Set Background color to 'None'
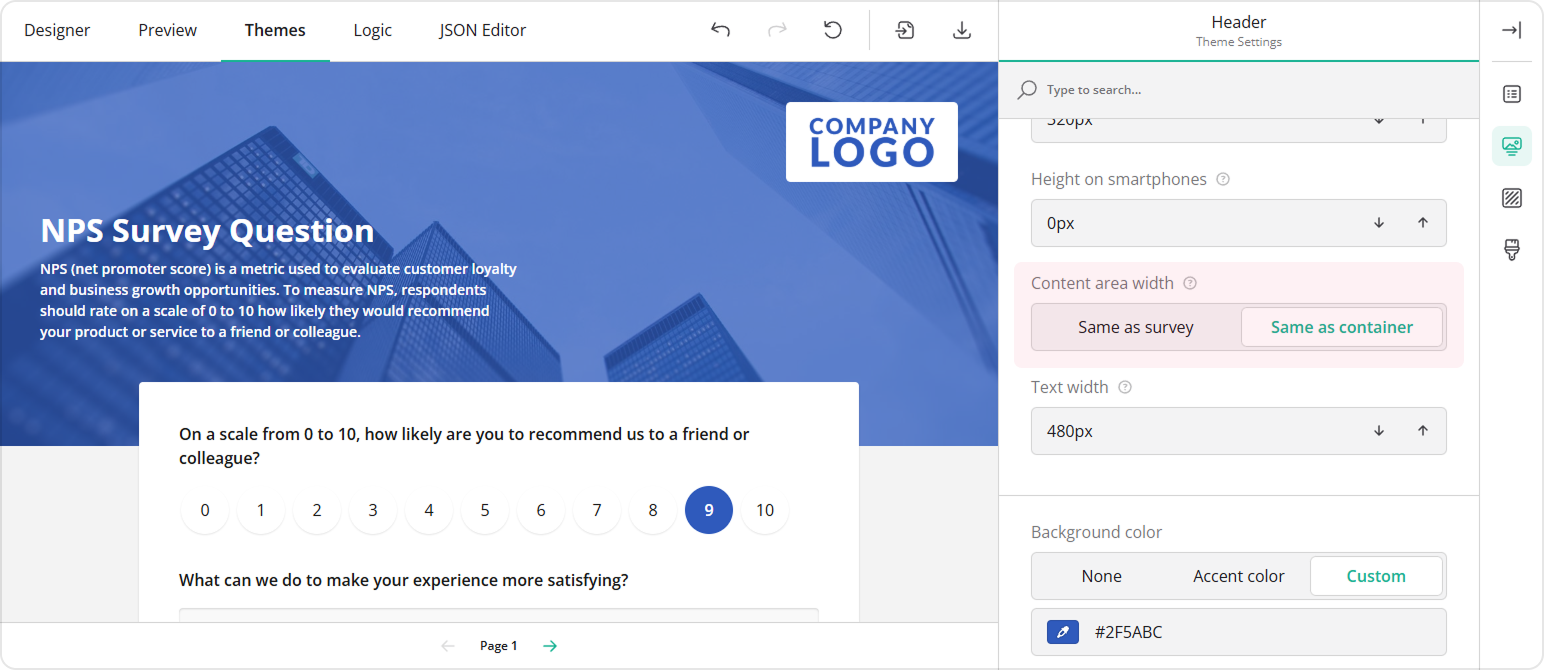The width and height of the screenshot is (1544, 670). point(1101,576)
